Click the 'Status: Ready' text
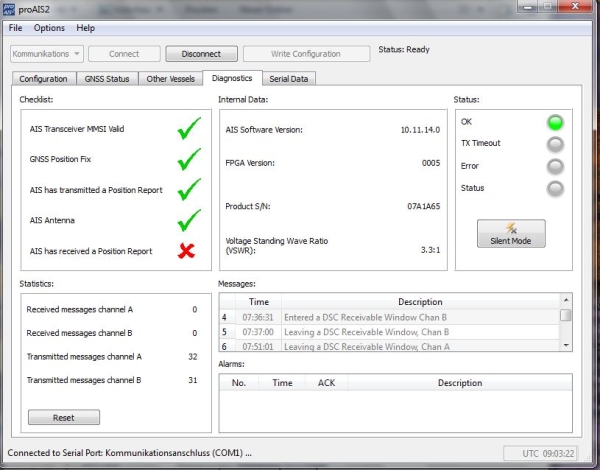This screenshot has height=470, width=600. (x=404, y=49)
